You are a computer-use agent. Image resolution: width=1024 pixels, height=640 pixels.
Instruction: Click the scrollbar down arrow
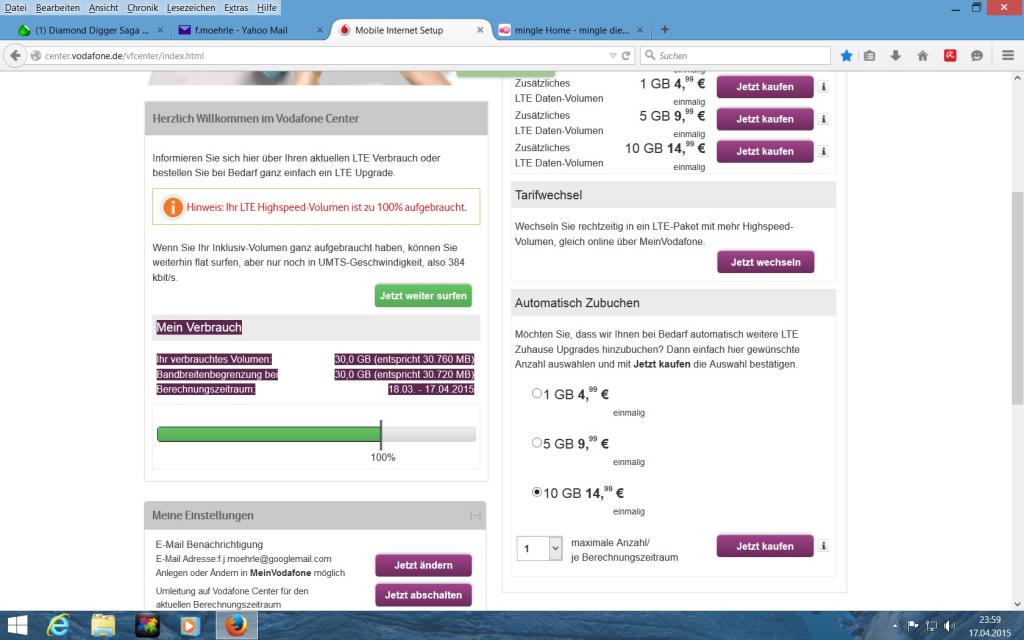pos(1017,603)
